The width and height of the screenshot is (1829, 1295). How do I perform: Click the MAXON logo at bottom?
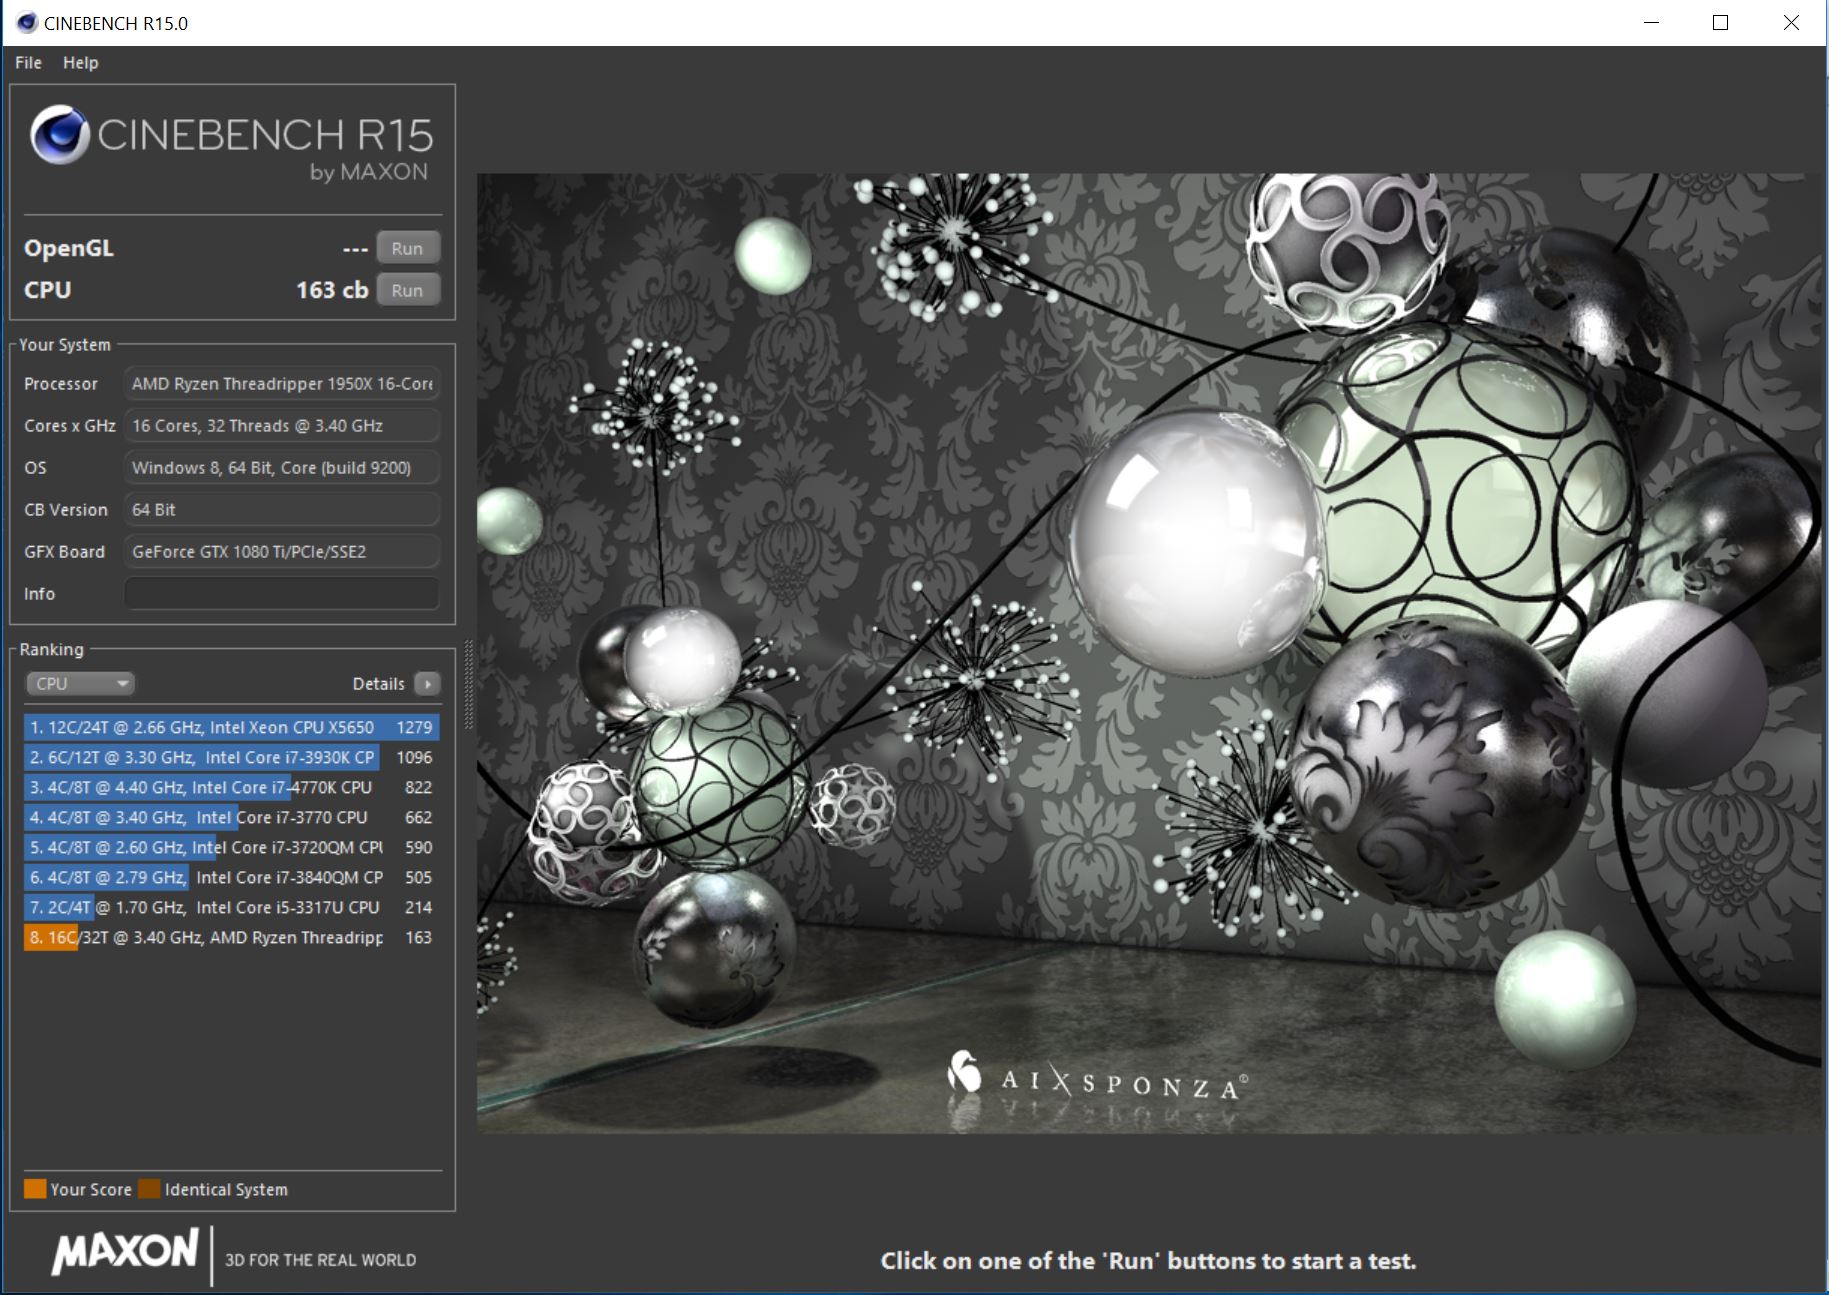tap(126, 1253)
